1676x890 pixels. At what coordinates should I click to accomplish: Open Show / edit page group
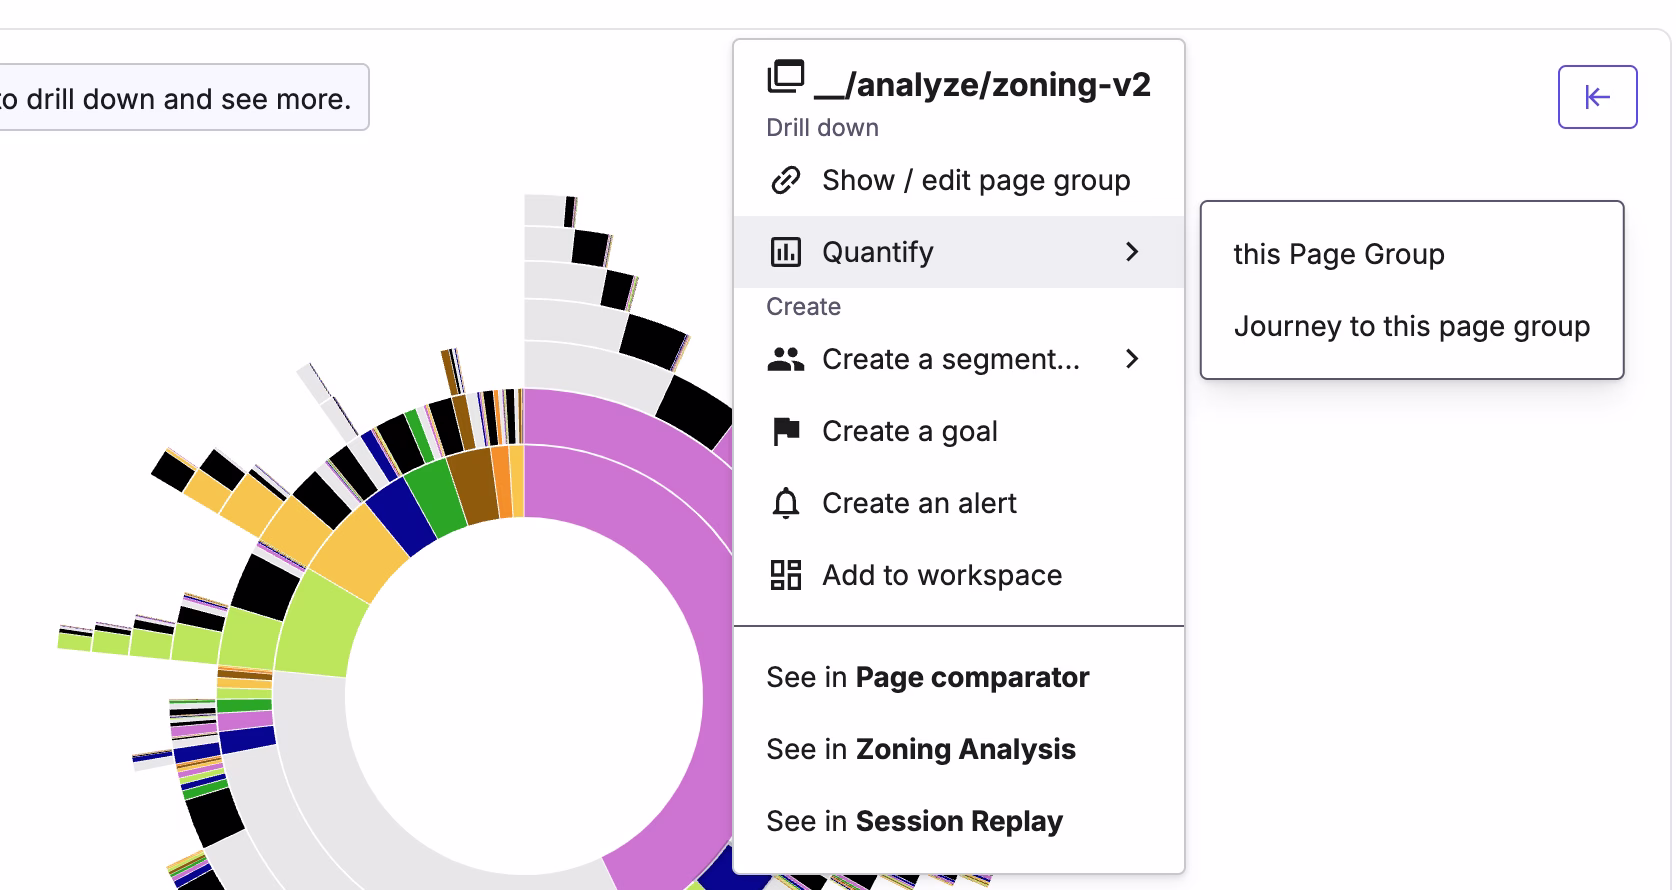pos(975,180)
